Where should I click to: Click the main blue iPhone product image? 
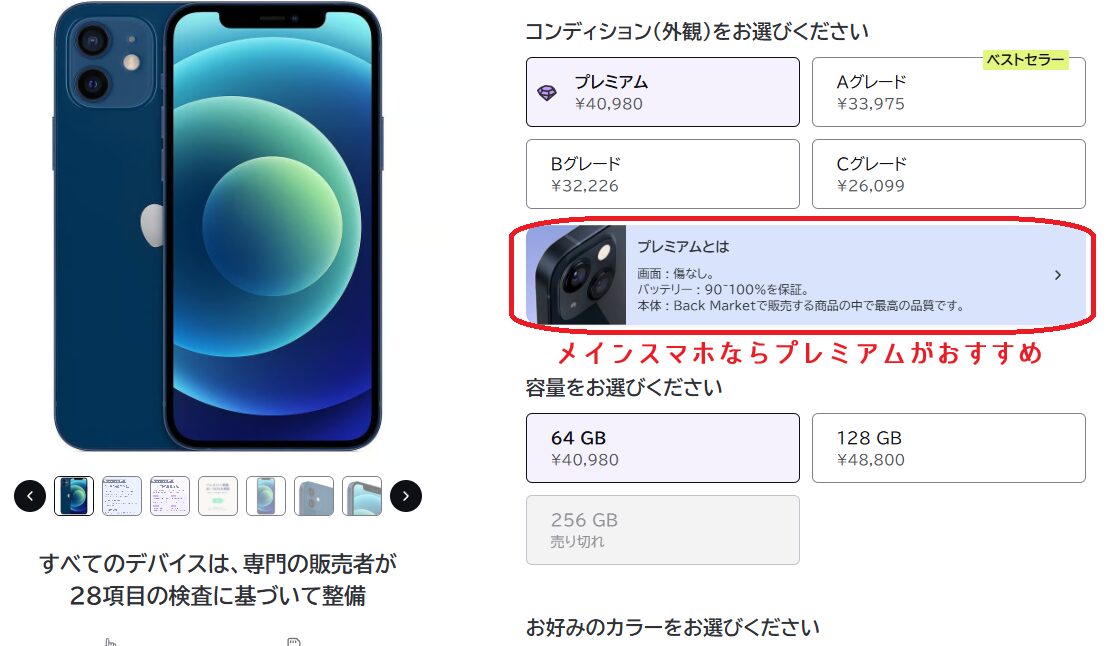(x=218, y=227)
